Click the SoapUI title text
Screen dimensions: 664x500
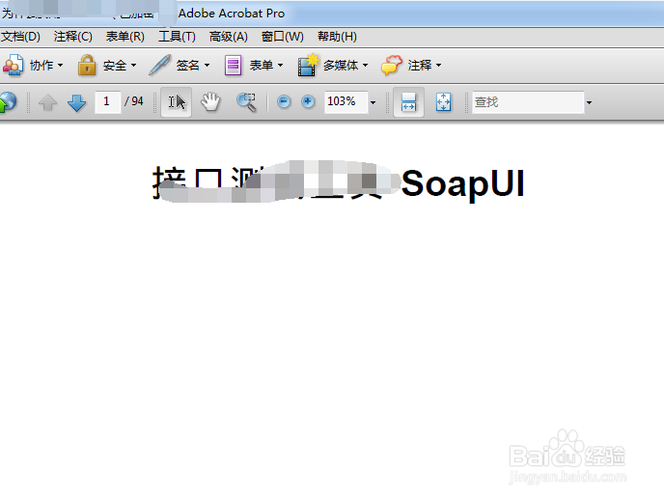point(463,183)
